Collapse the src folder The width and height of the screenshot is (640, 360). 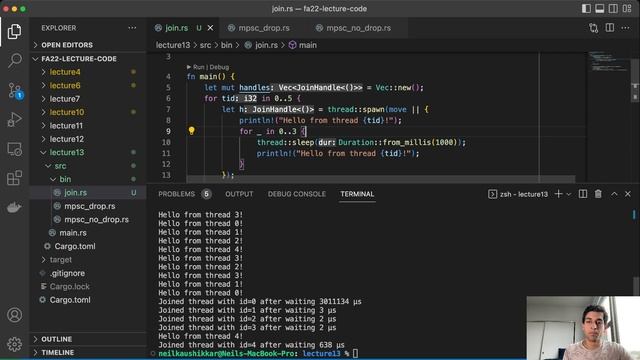(88, 166)
